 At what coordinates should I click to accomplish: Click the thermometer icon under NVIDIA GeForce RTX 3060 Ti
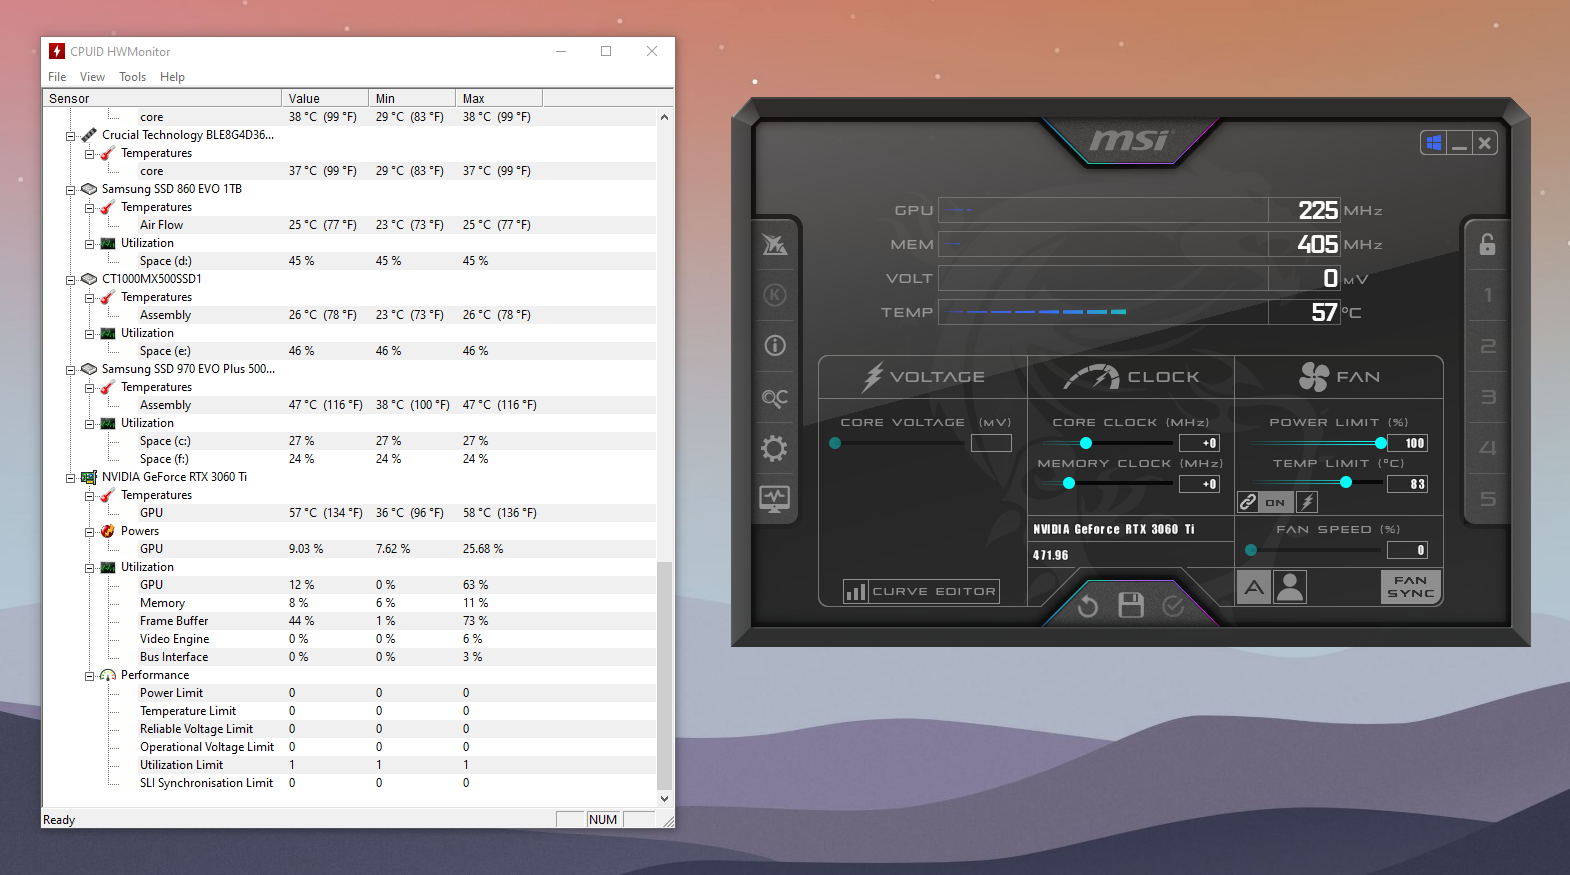pyautogui.click(x=108, y=495)
